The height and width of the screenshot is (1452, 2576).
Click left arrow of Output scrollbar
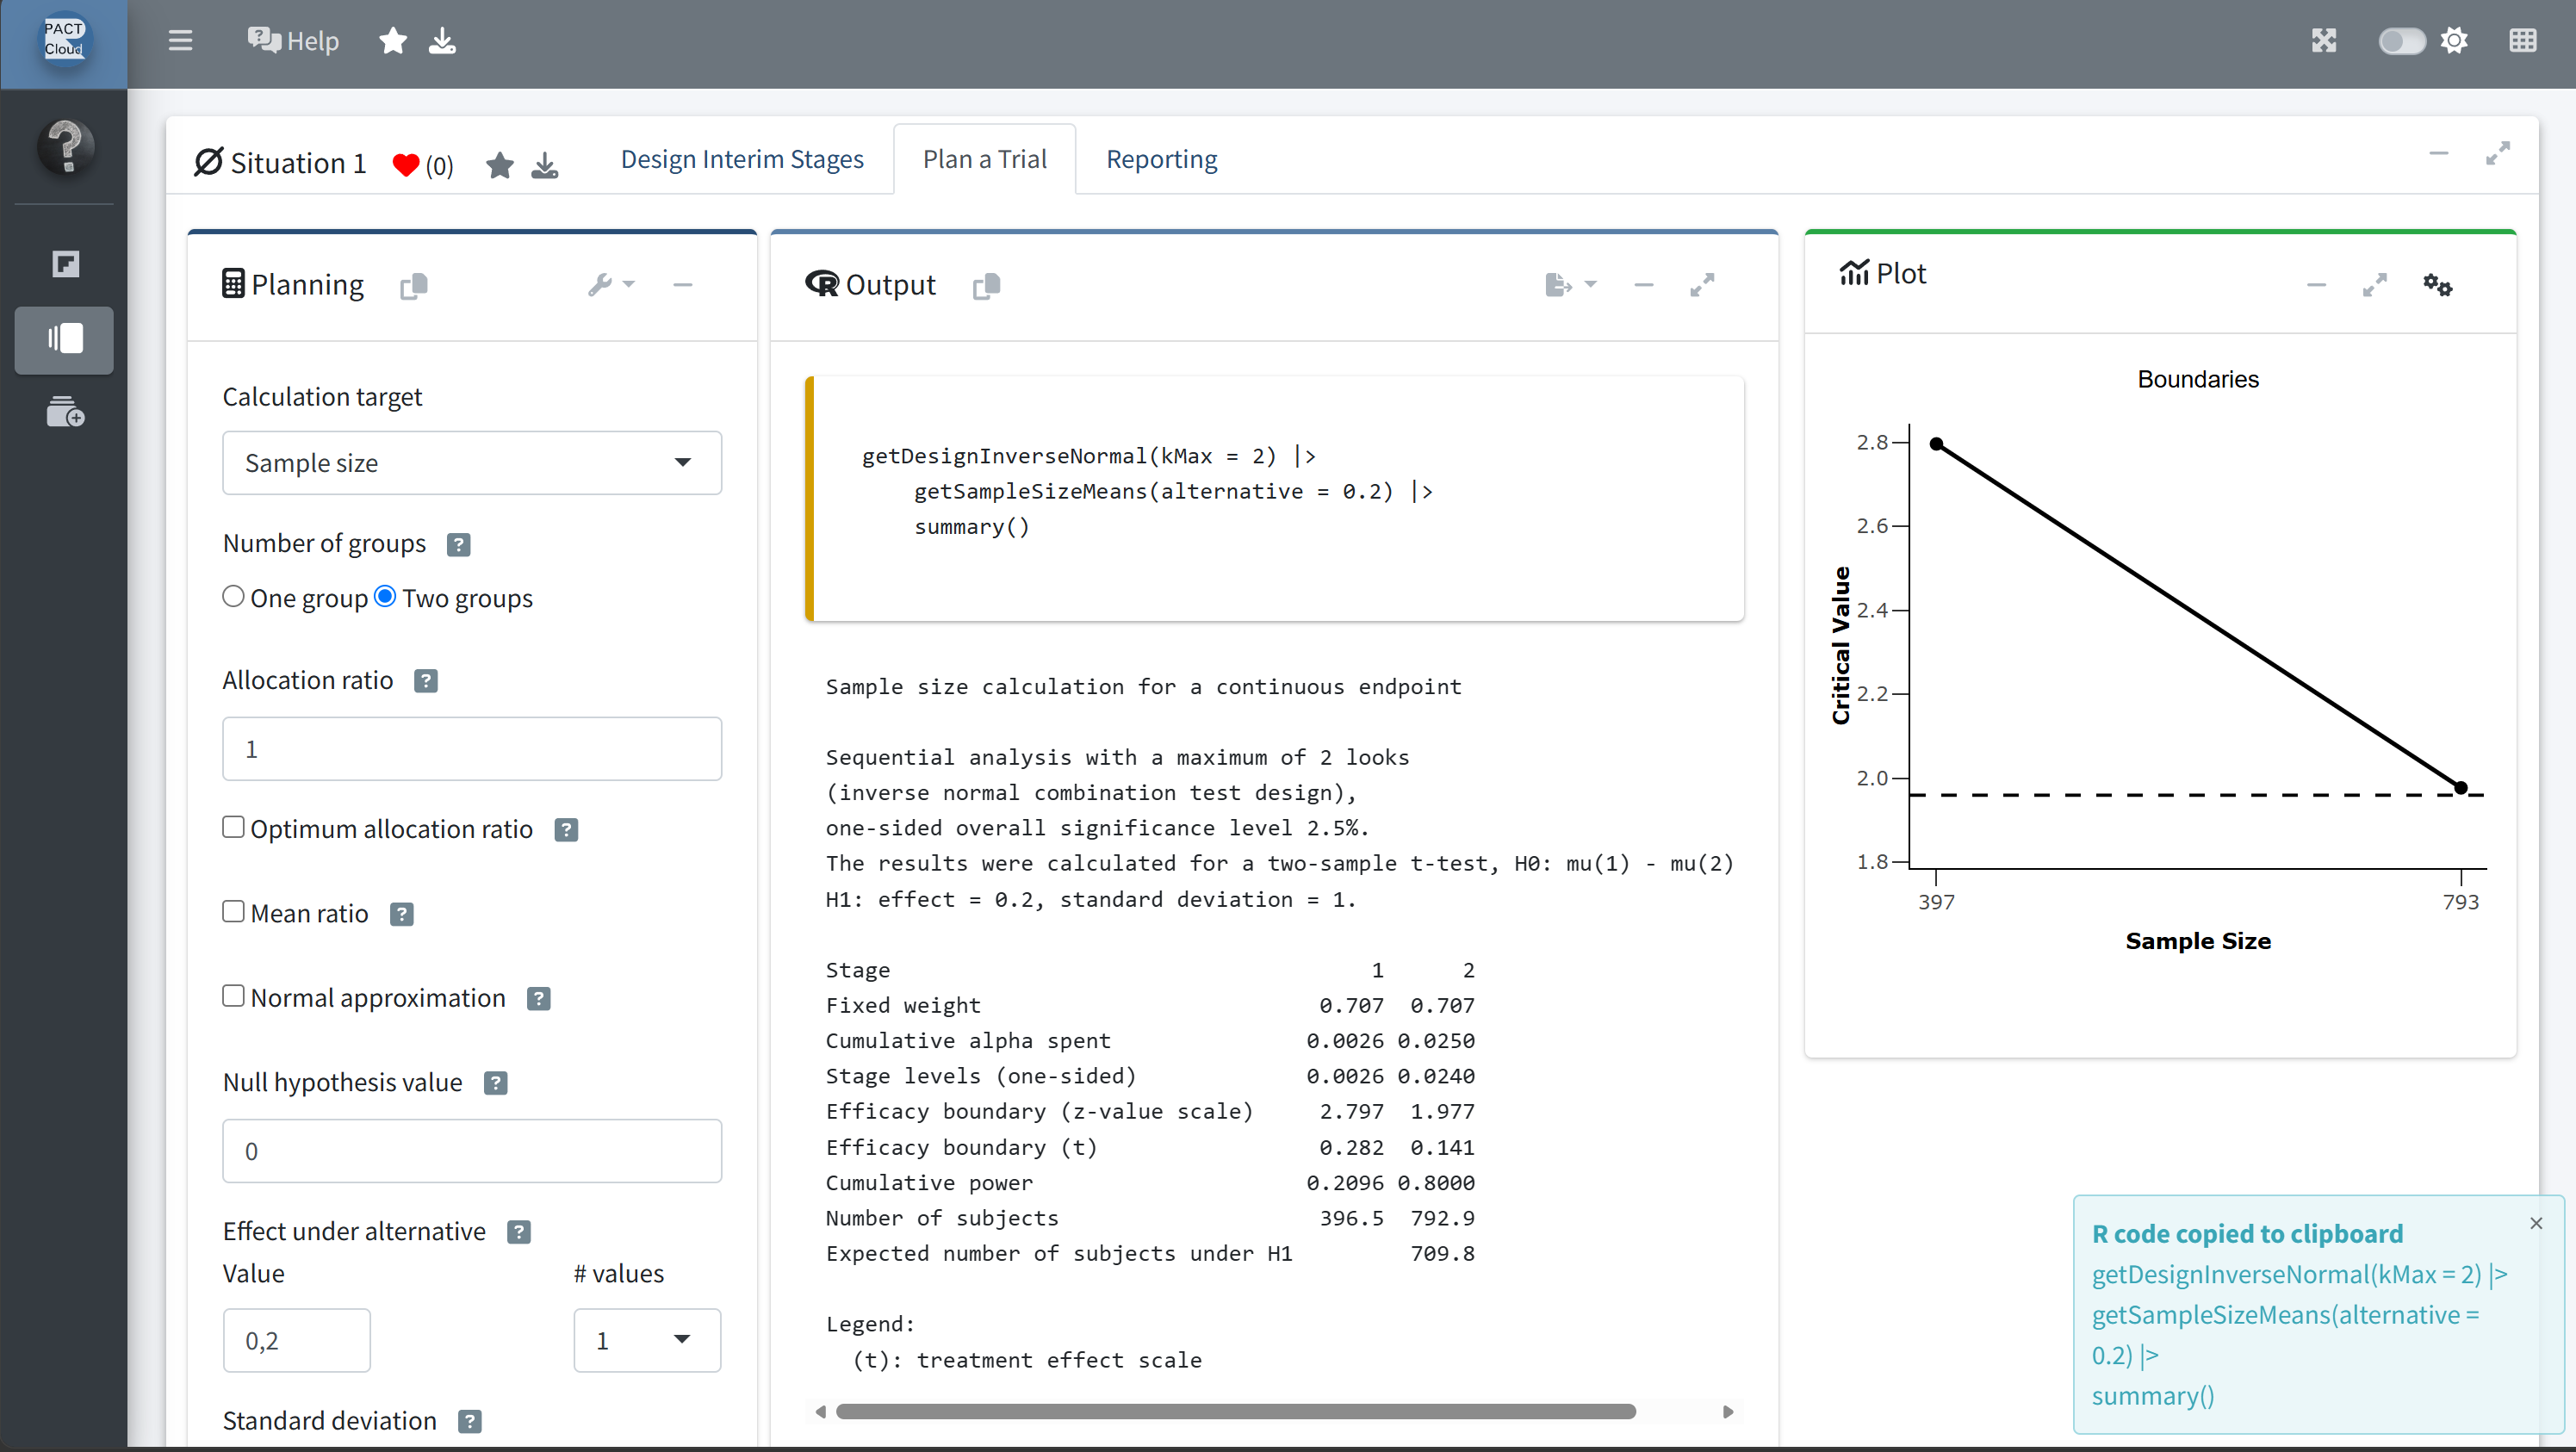[x=820, y=1412]
